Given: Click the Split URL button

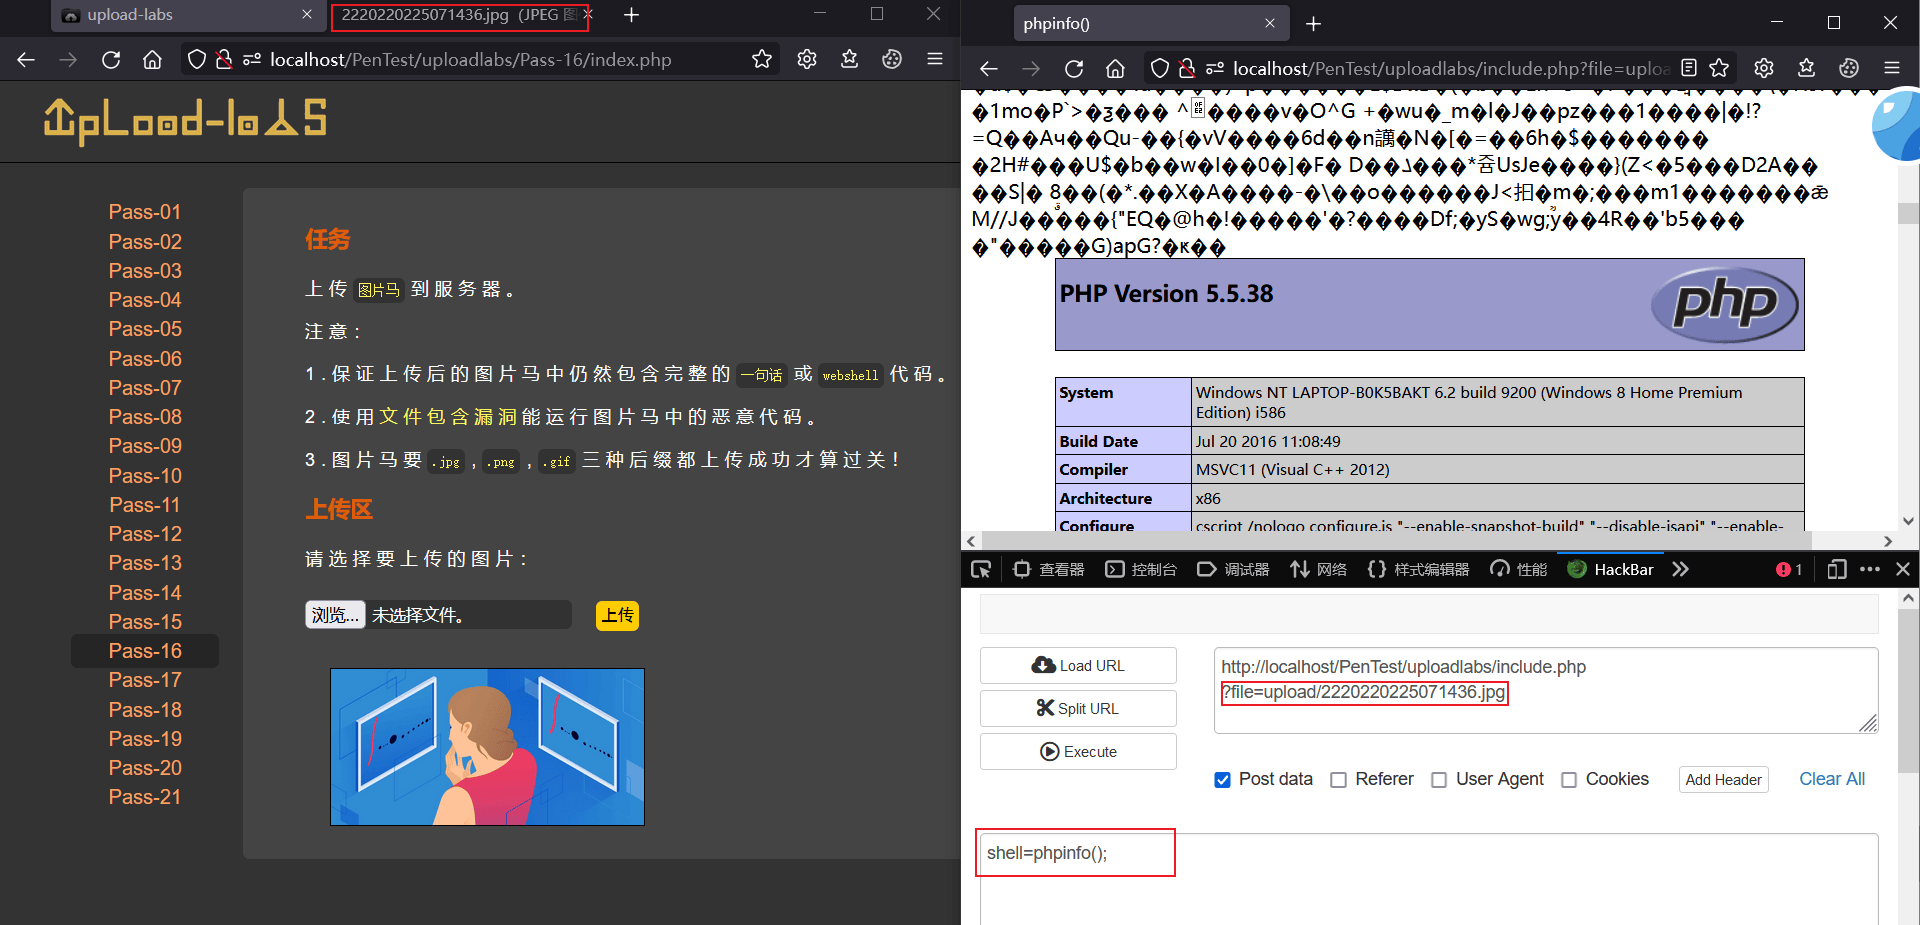Looking at the screenshot, I should (x=1078, y=708).
